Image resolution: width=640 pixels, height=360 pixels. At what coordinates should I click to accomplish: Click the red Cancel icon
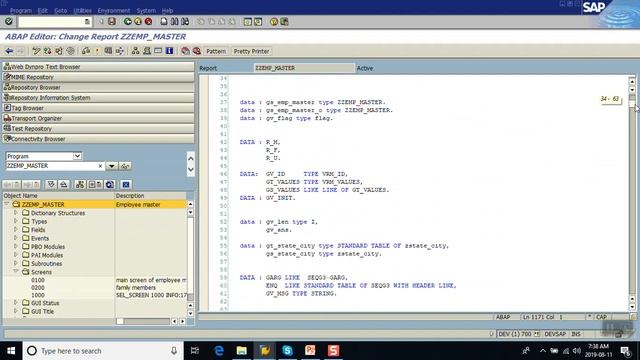coord(149,21)
